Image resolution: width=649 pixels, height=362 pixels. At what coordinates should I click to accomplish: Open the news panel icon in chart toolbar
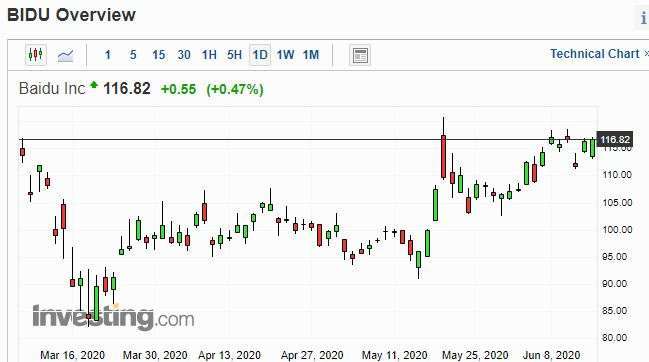pos(360,55)
